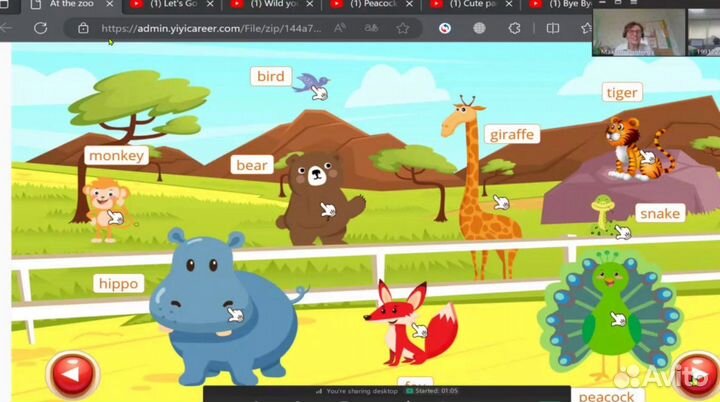
Task: Click the translate icon in address bar
Action: tap(370, 28)
